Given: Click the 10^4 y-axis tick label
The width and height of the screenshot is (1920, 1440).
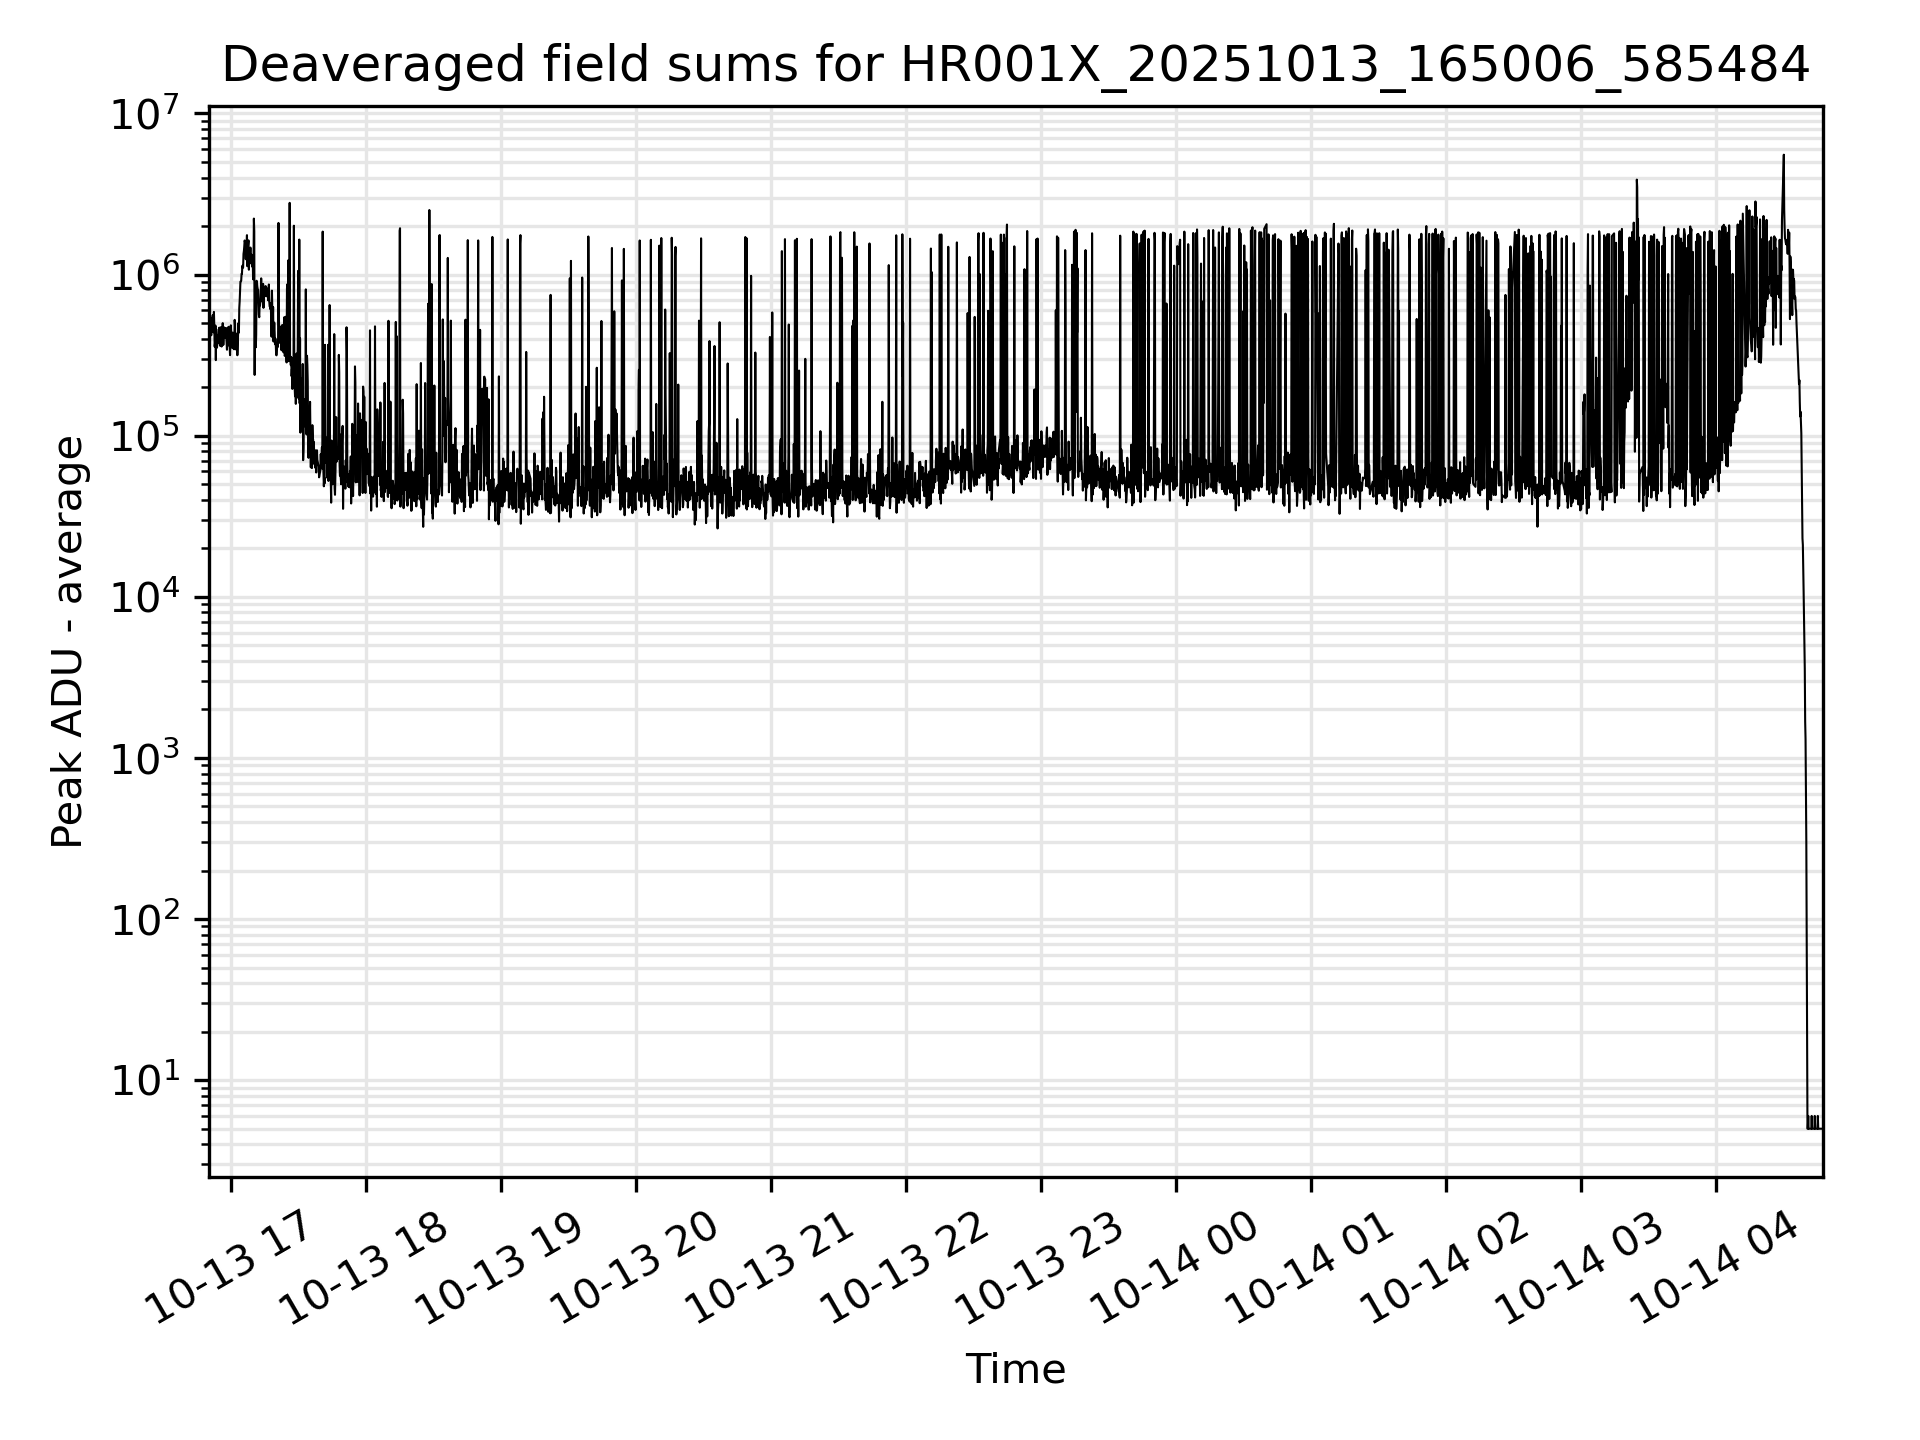Looking at the screenshot, I should 144,597.
